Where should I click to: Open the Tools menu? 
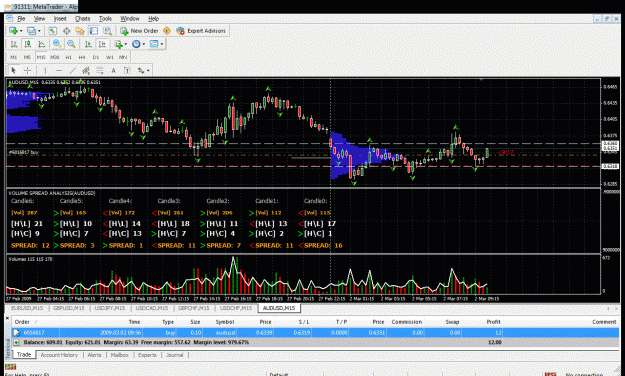pyautogui.click(x=105, y=19)
